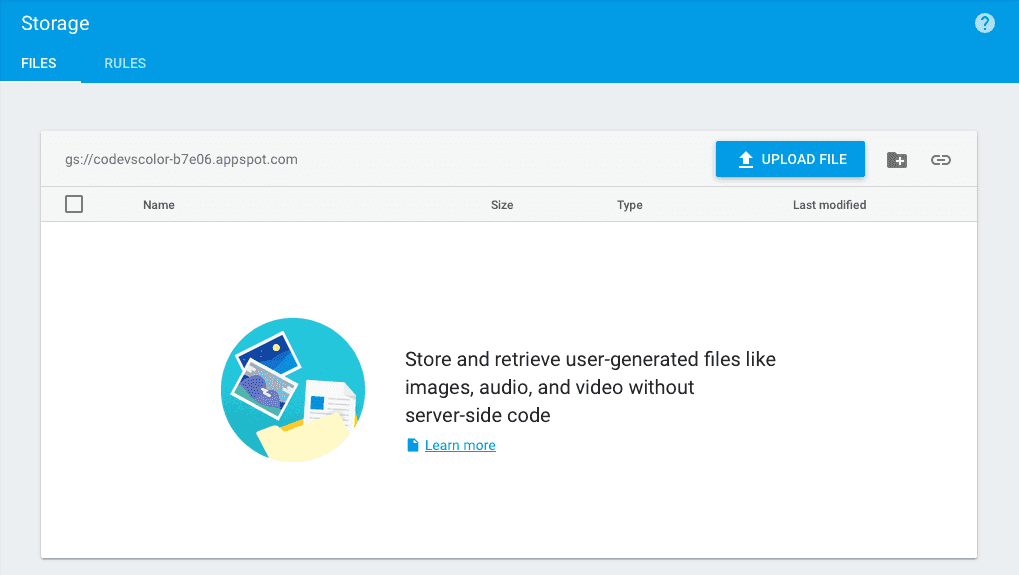
Task: Sort by the Last modified column
Action: [x=829, y=205]
